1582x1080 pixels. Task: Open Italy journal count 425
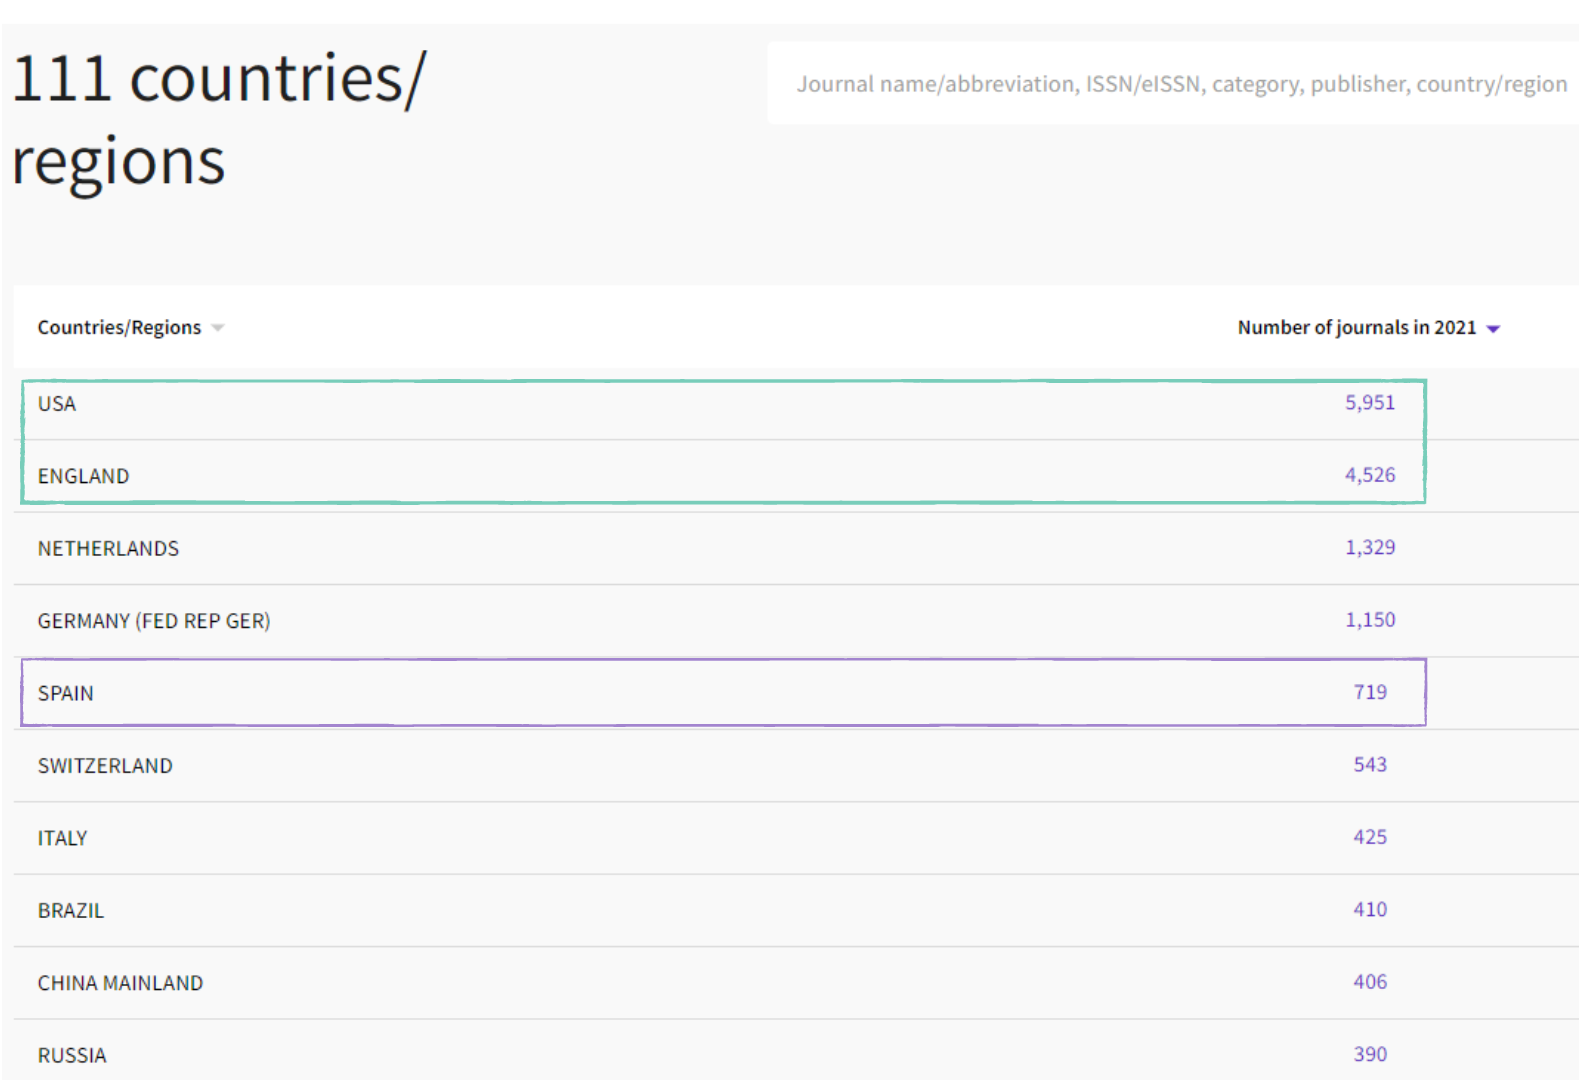(x=1370, y=837)
